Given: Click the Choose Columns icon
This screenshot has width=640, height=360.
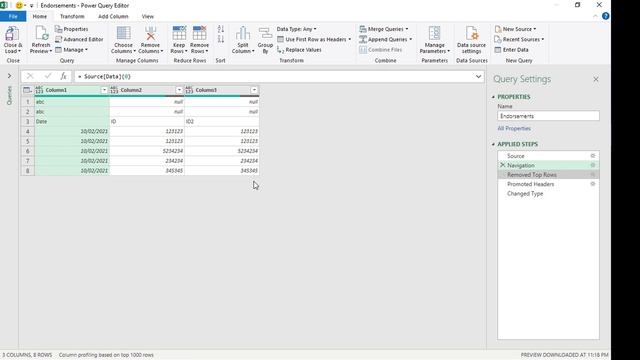Looking at the screenshot, I should tap(123, 33).
